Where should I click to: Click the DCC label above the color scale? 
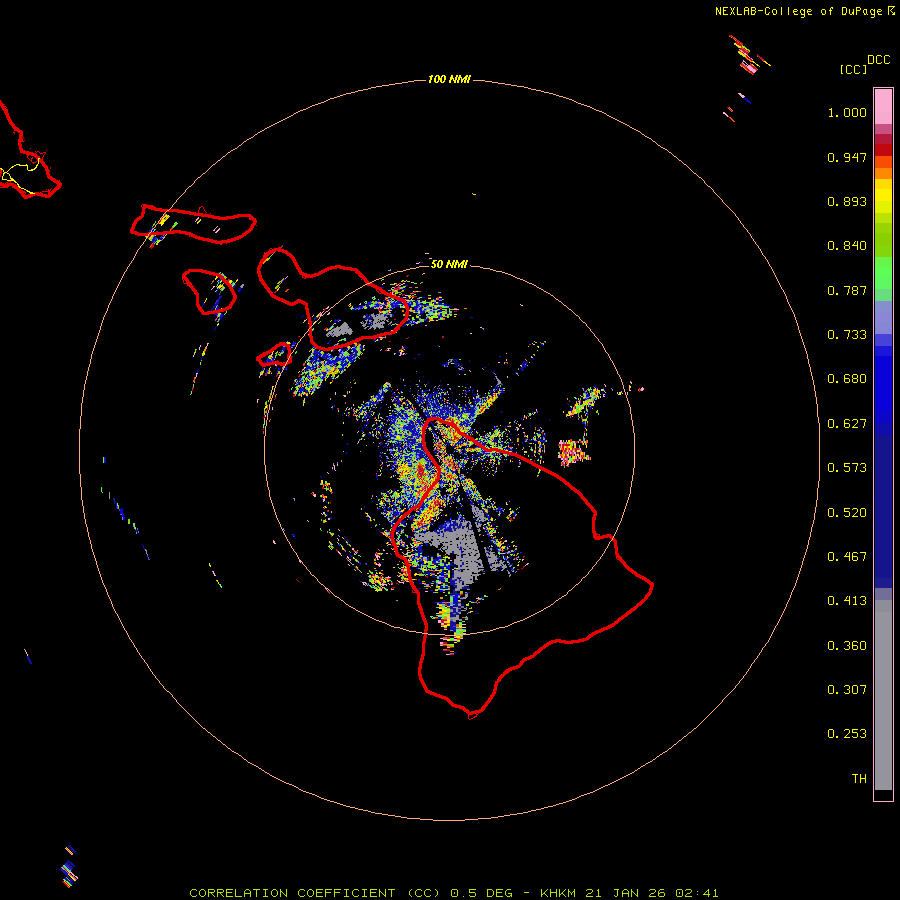click(x=878, y=60)
